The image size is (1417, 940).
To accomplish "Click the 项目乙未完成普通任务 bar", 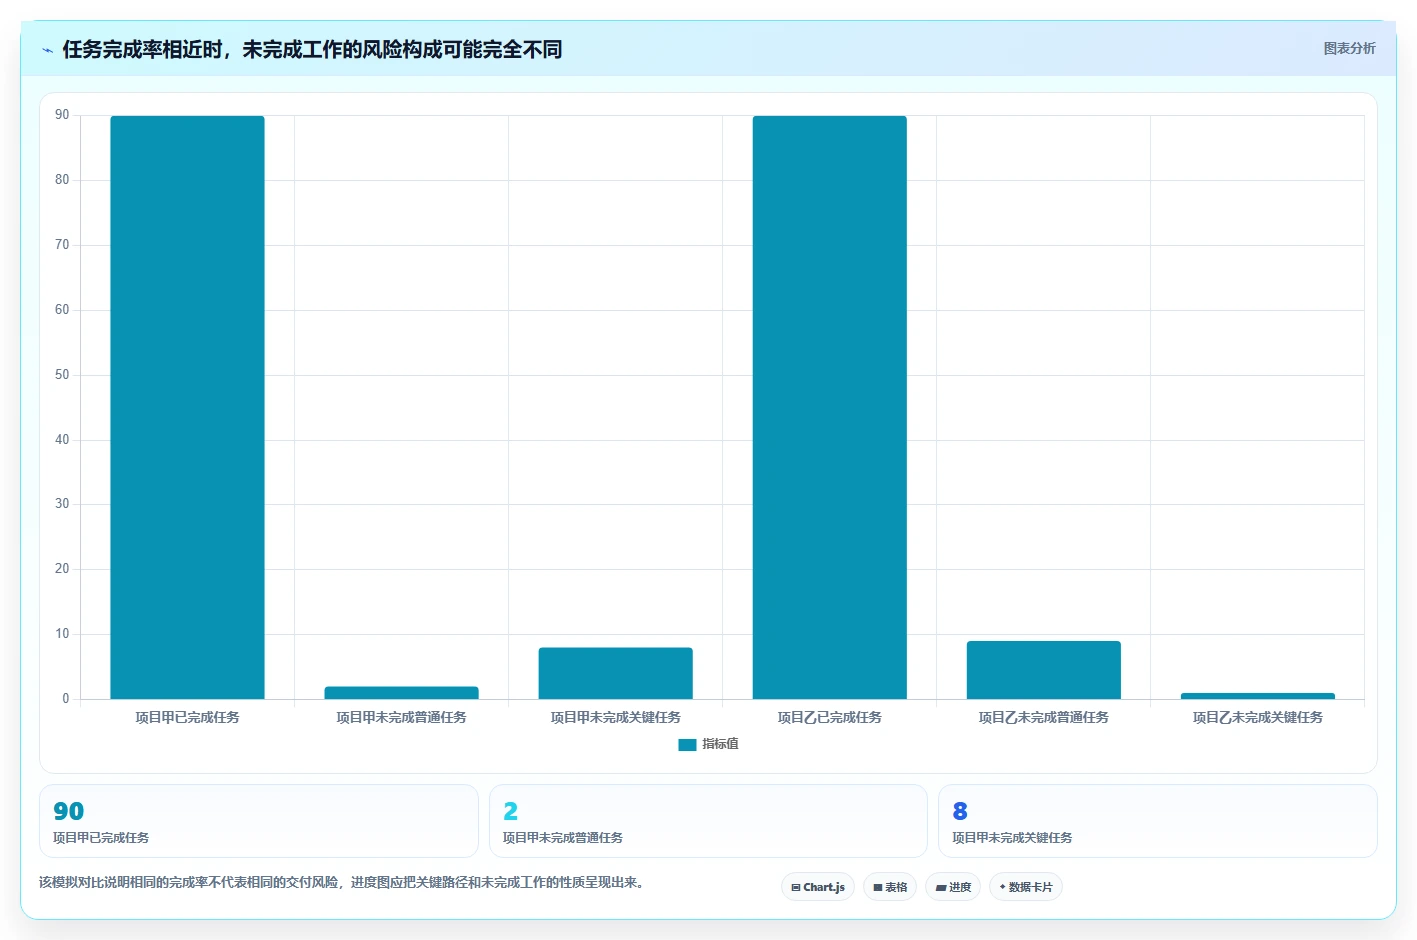I will [x=1043, y=670].
